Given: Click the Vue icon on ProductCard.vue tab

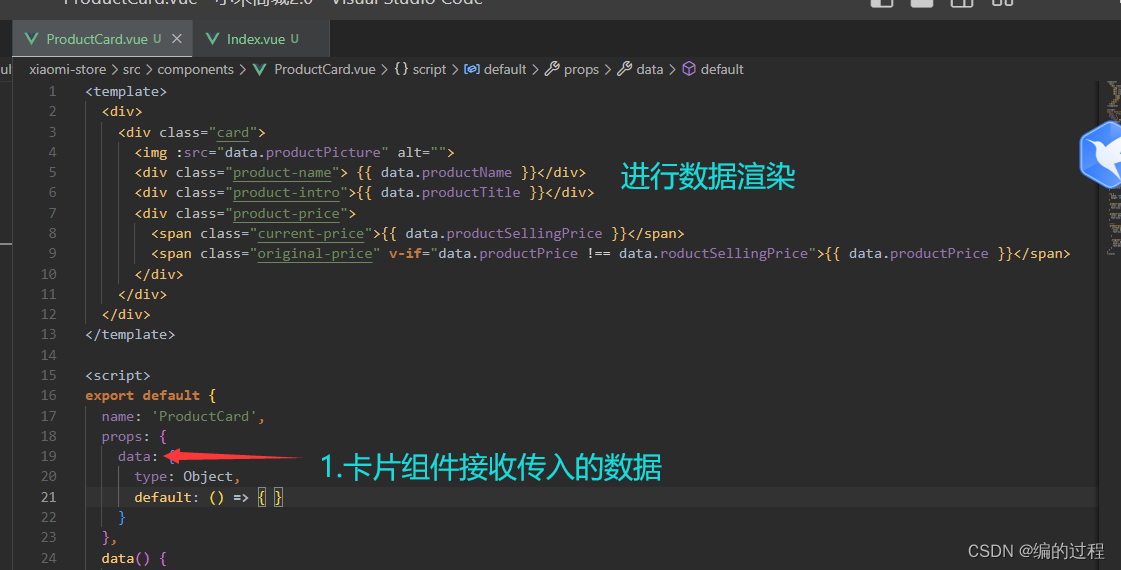Looking at the screenshot, I should 31,39.
